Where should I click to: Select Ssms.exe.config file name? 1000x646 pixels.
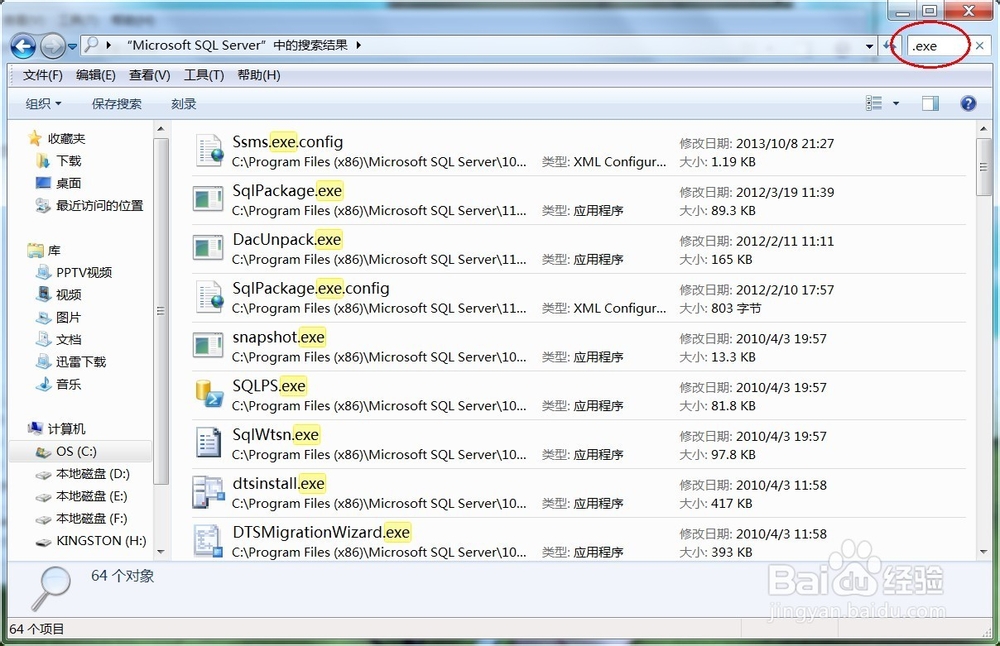pos(288,142)
